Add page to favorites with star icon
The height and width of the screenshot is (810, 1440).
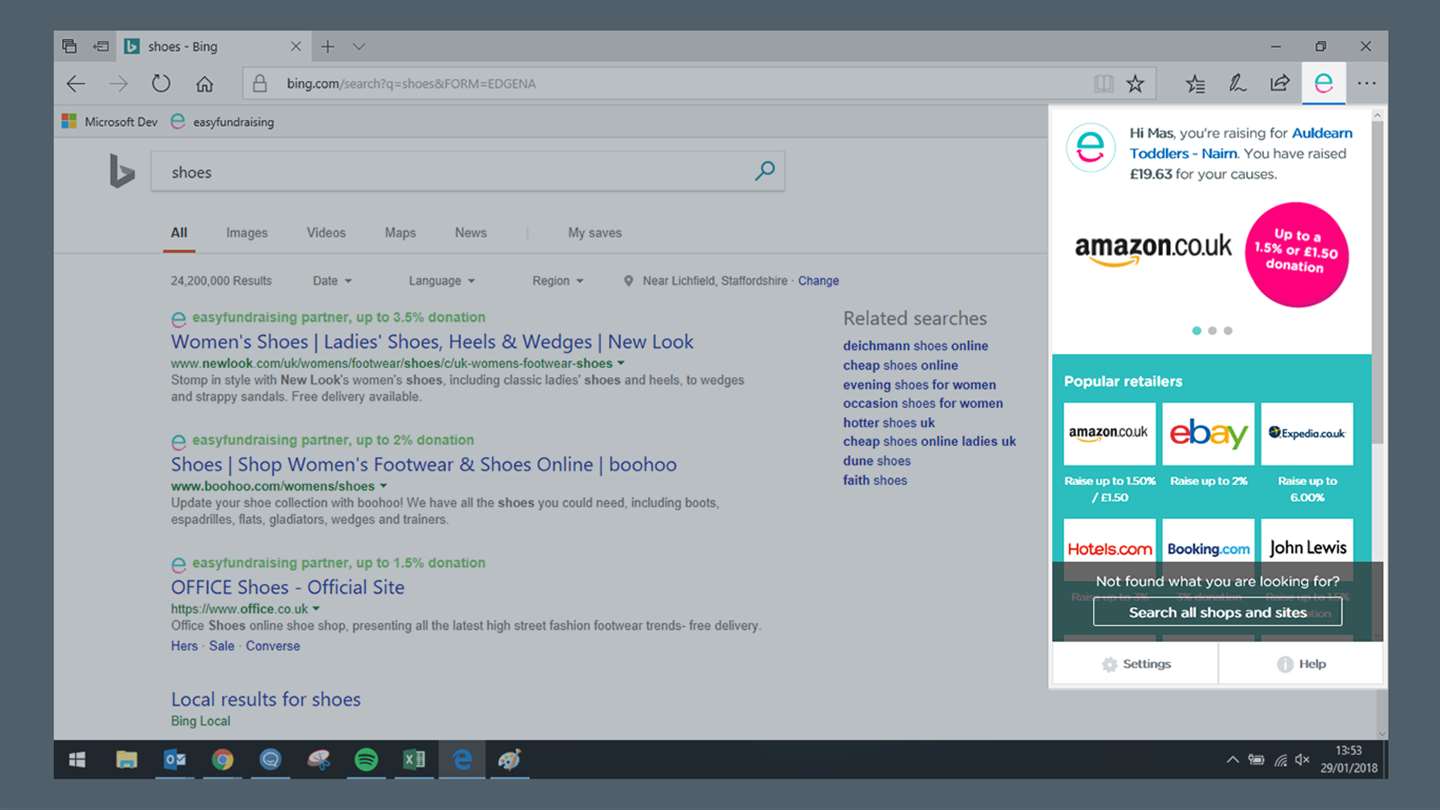coord(1135,84)
